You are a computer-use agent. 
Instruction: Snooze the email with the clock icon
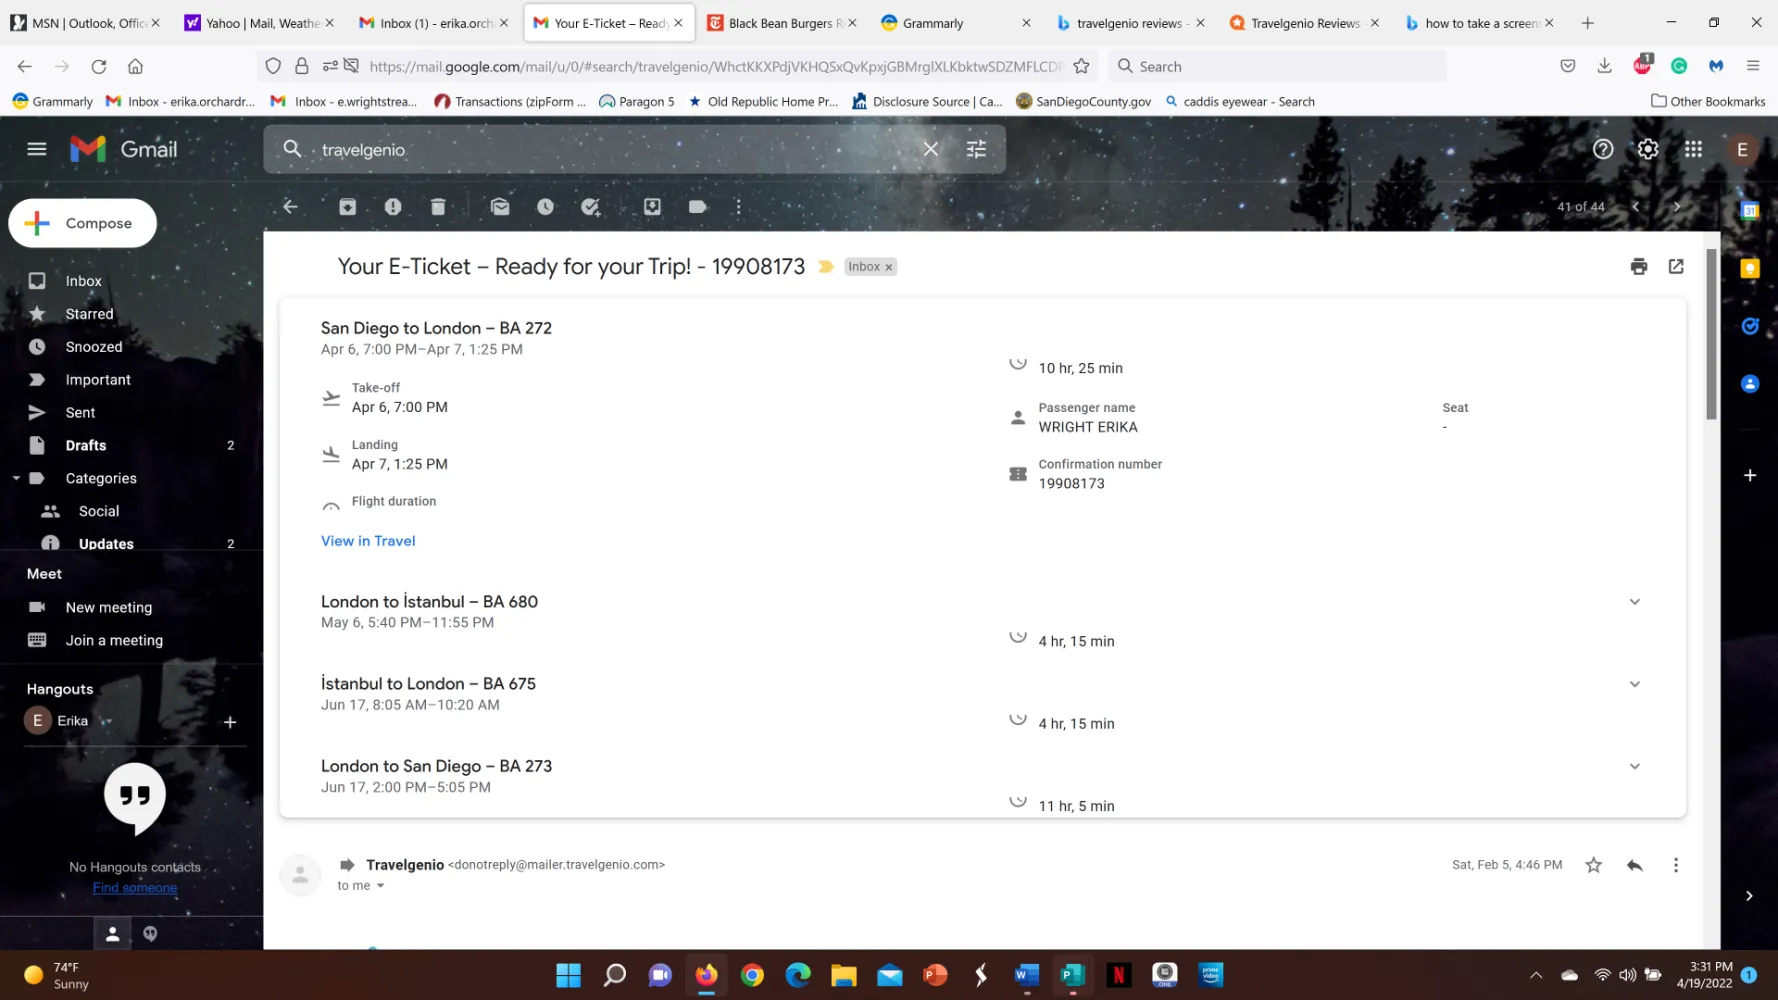[545, 206]
